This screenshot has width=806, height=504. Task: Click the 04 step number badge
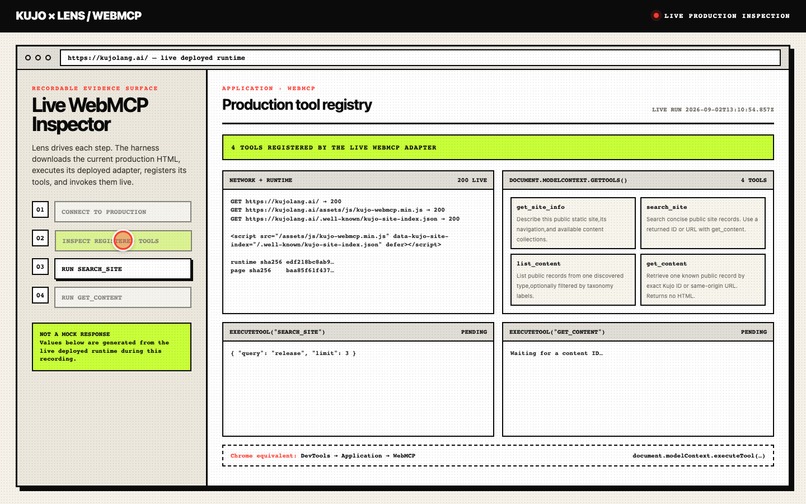[x=40, y=295]
